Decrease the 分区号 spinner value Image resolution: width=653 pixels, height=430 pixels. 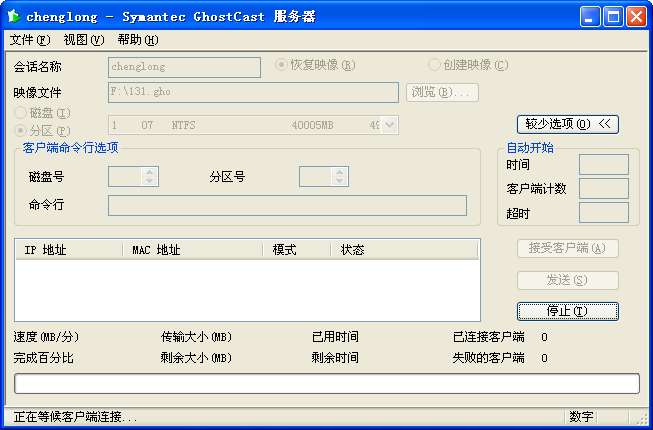click(x=340, y=181)
